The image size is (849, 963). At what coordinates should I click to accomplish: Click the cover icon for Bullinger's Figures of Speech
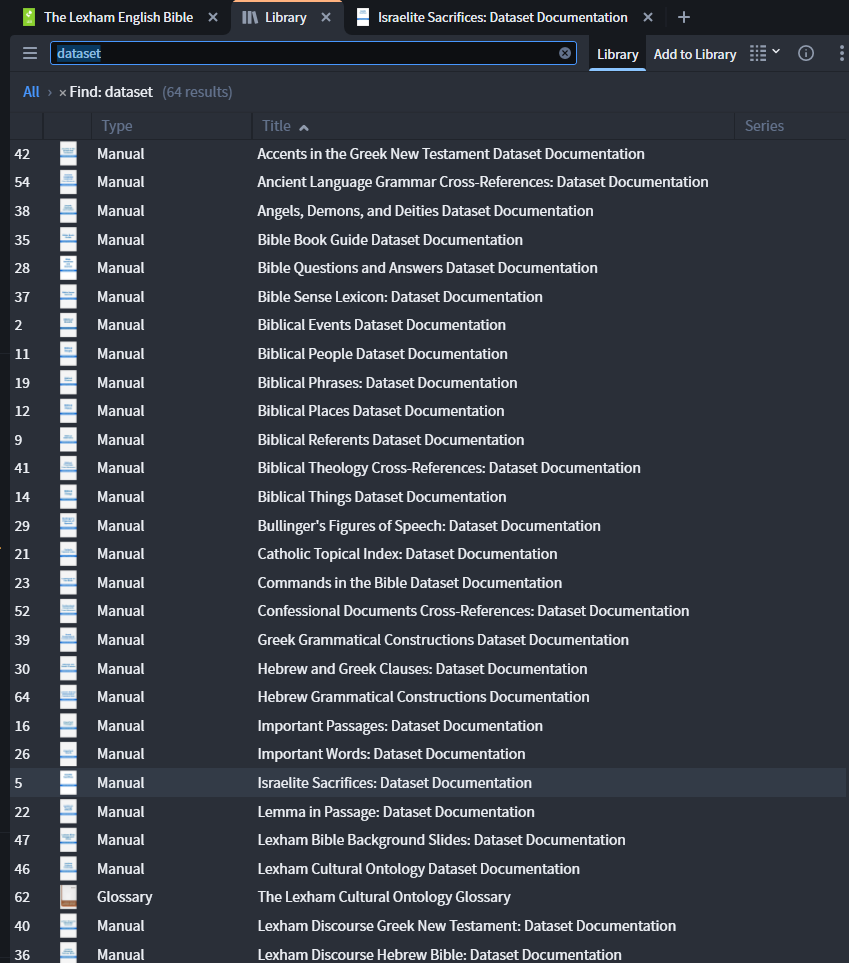point(68,526)
